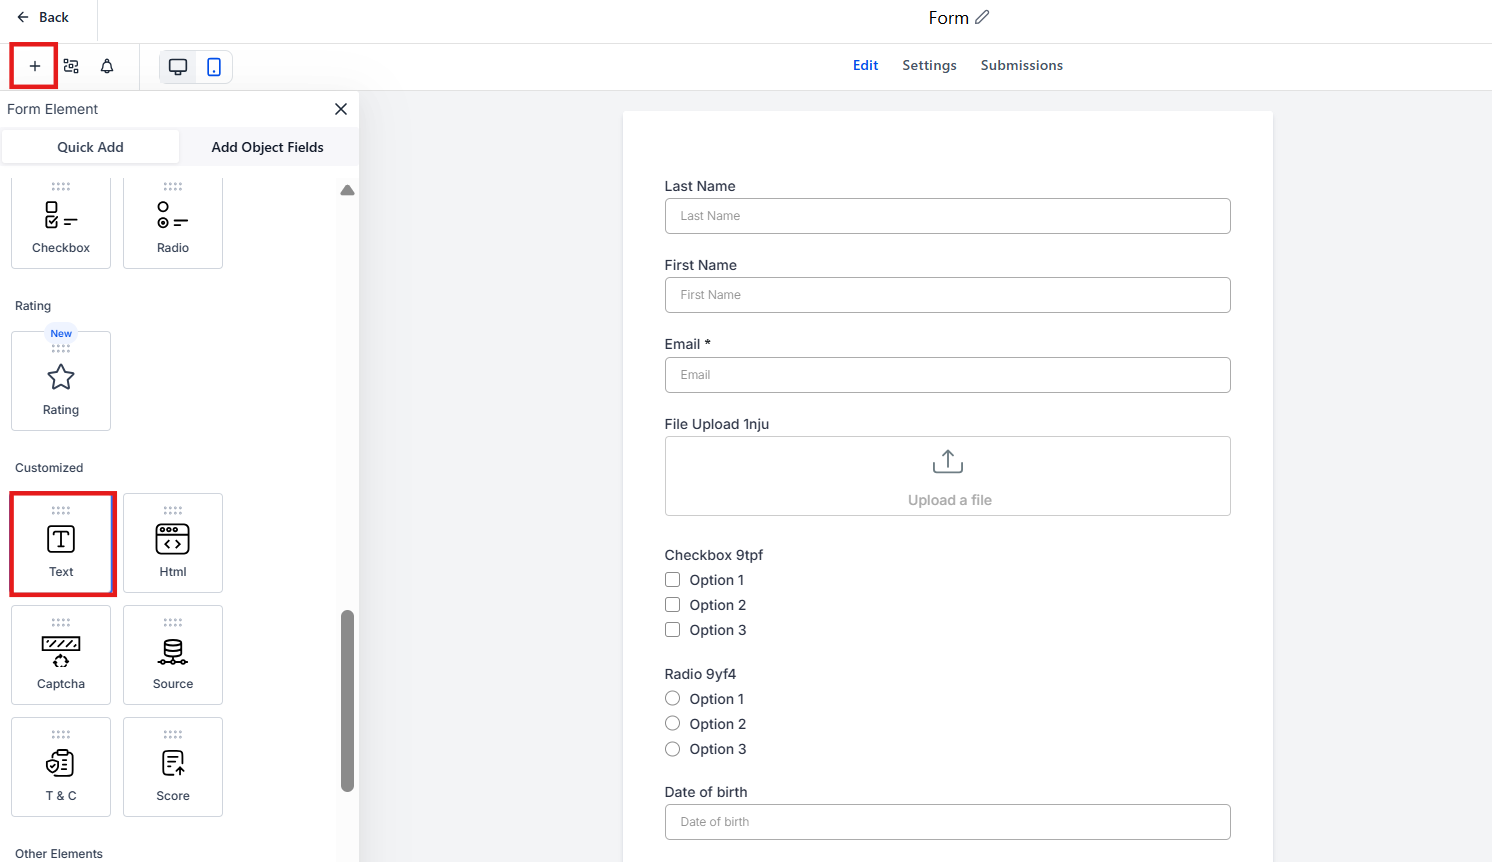Open the Add Object Fields tab
Image resolution: width=1492 pixels, height=862 pixels.
[267, 147]
